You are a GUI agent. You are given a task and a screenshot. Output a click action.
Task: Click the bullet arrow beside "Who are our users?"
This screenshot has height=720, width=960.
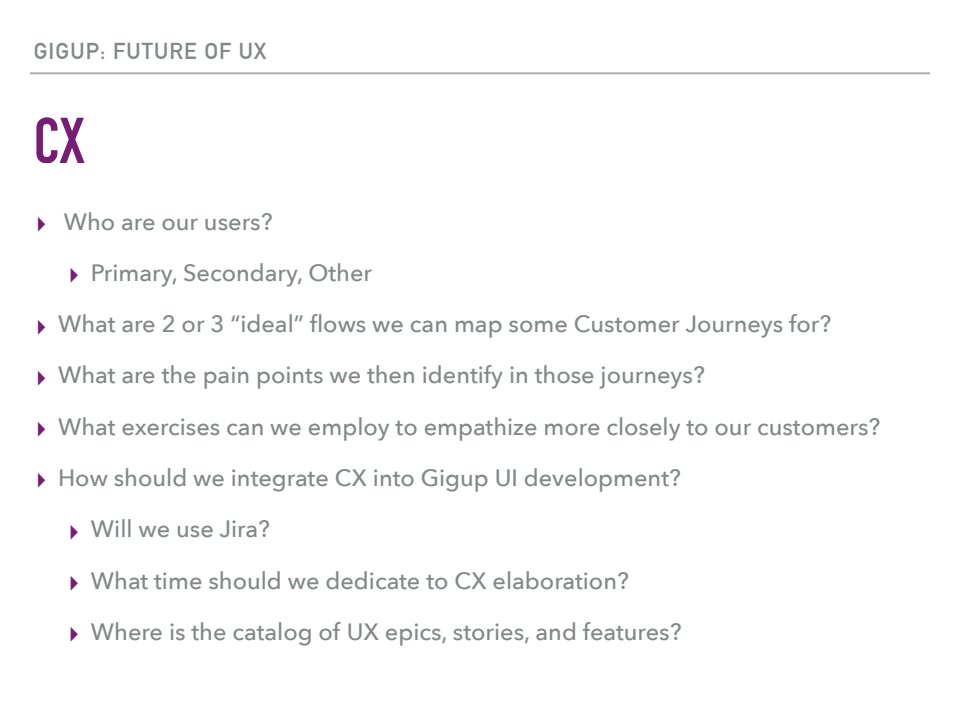pyautogui.click(x=41, y=224)
